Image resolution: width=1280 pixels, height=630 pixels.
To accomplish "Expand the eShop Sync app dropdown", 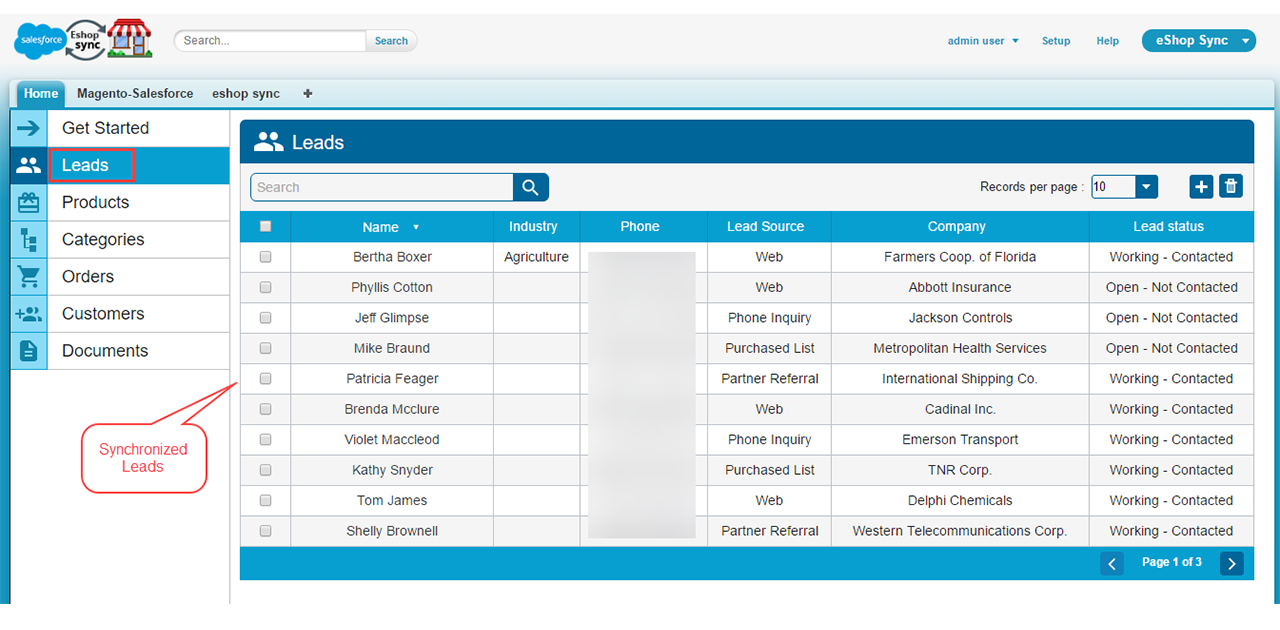I will point(1245,41).
